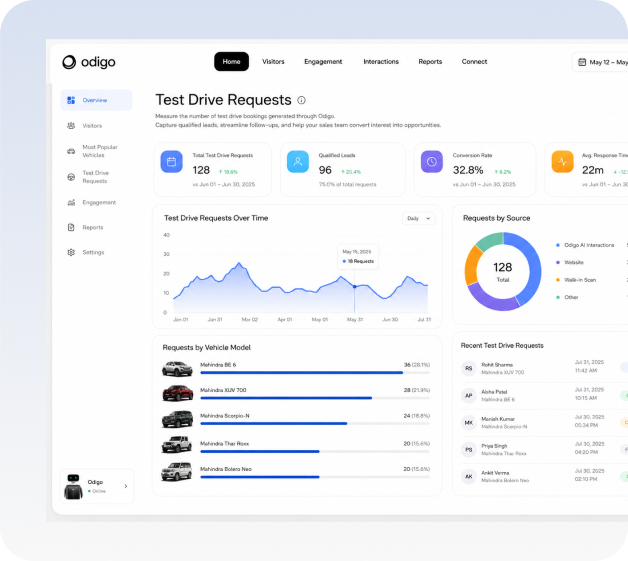Expand the Odigo assistant chevron
Image resolution: width=628 pixels, height=561 pixels.
126,486
